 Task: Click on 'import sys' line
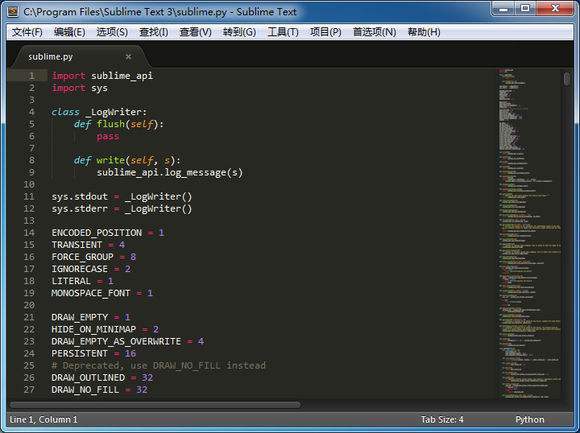tap(80, 88)
